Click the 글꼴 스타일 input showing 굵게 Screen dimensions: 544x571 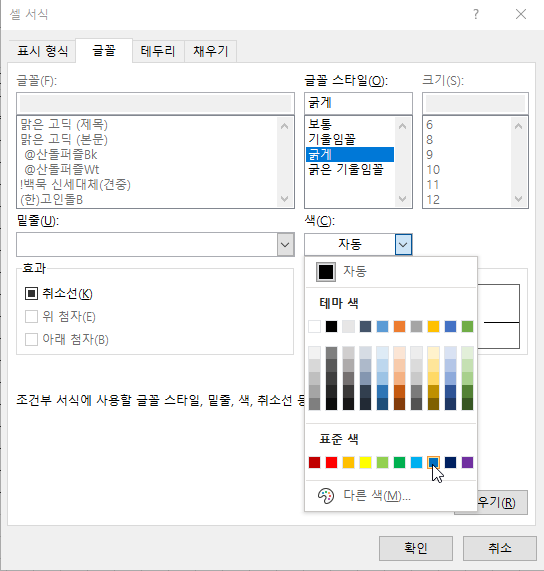point(358,103)
